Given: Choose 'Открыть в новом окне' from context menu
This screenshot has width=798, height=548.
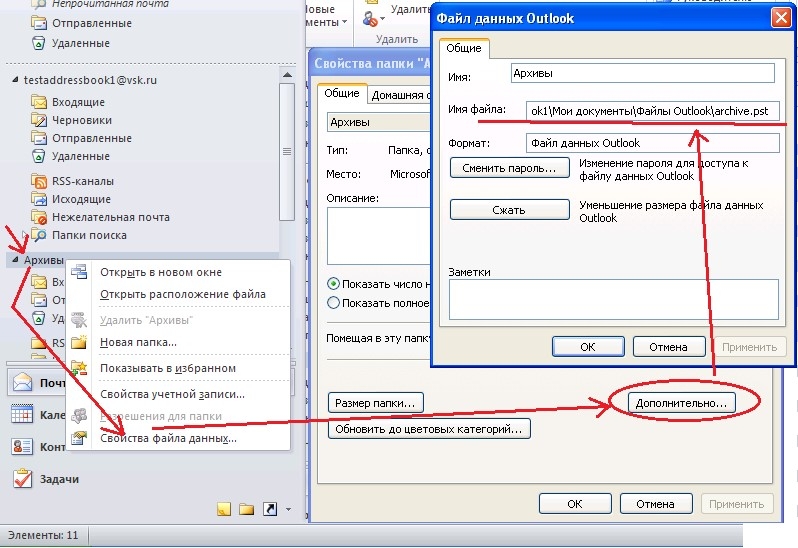Looking at the screenshot, I should click(x=160, y=272).
